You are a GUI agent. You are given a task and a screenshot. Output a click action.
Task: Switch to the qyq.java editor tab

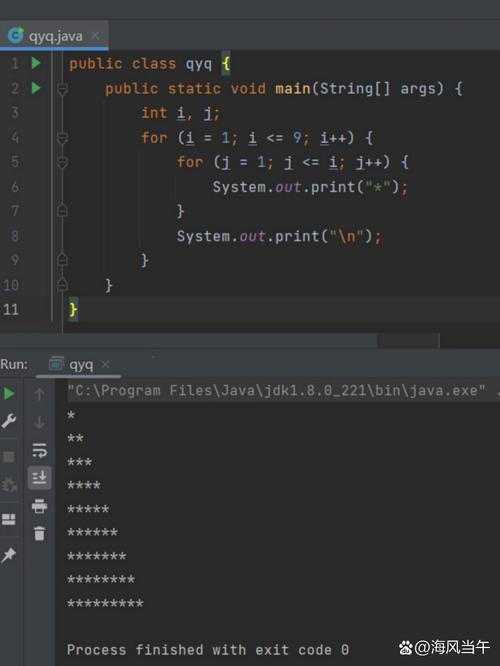[55, 37]
